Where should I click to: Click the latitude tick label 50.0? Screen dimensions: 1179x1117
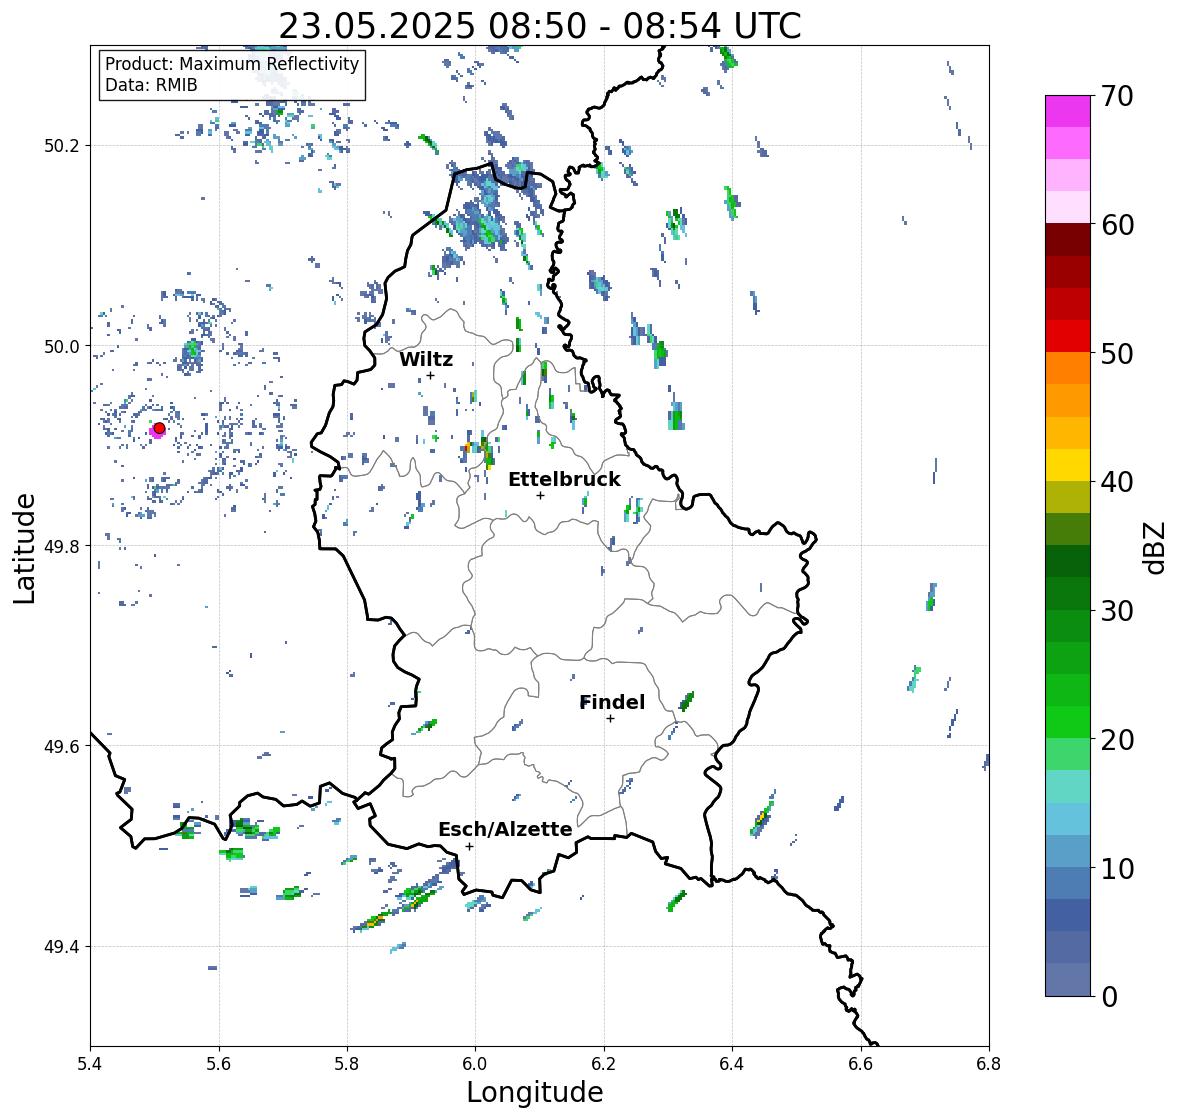tap(62, 347)
